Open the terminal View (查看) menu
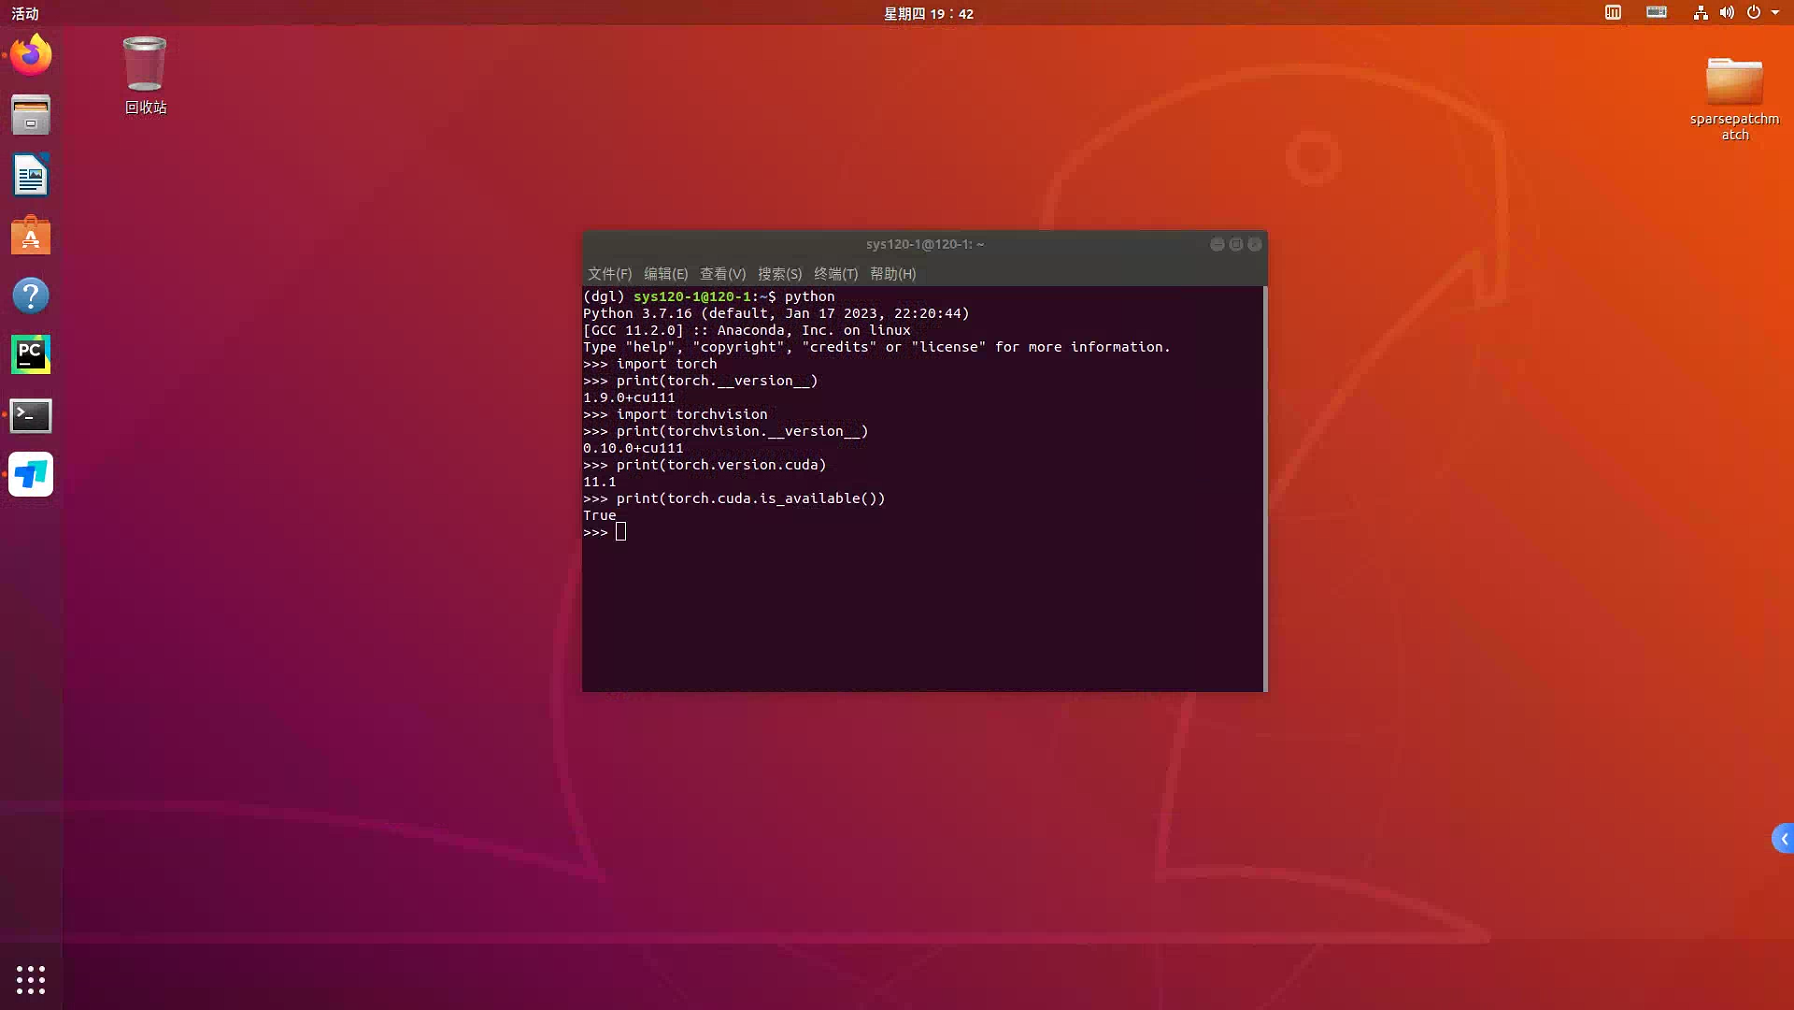Viewport: 1794px width, 1010px height. tap(722, 273)
